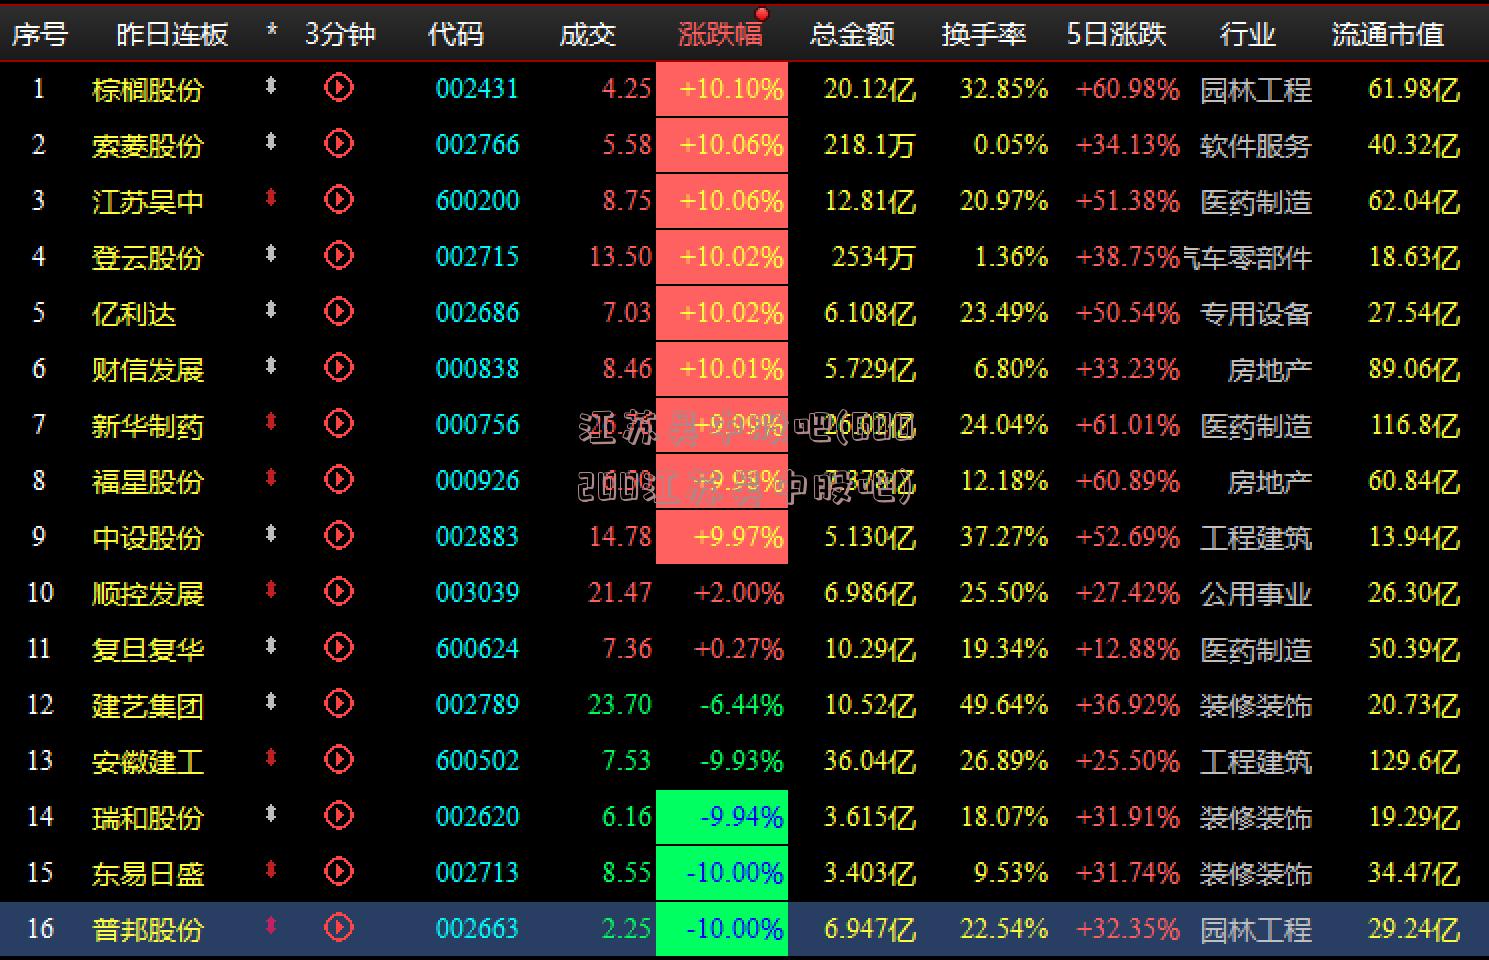
Task: Open 3-minute playback icon for 东易日盛
Action: (339, 872)
